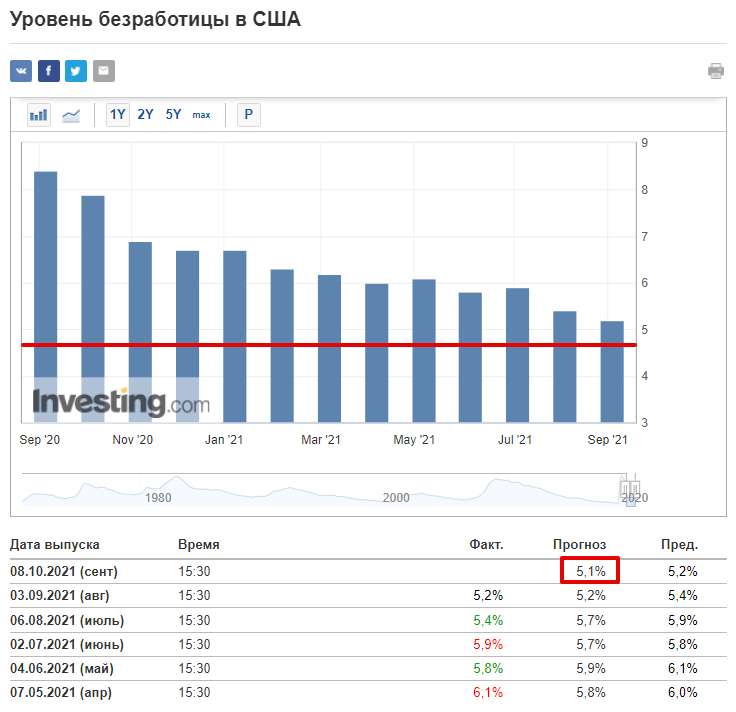The image size is (736, 712).
Task: Click the 1980 area on range navigator
Action: tap(158, 498)
